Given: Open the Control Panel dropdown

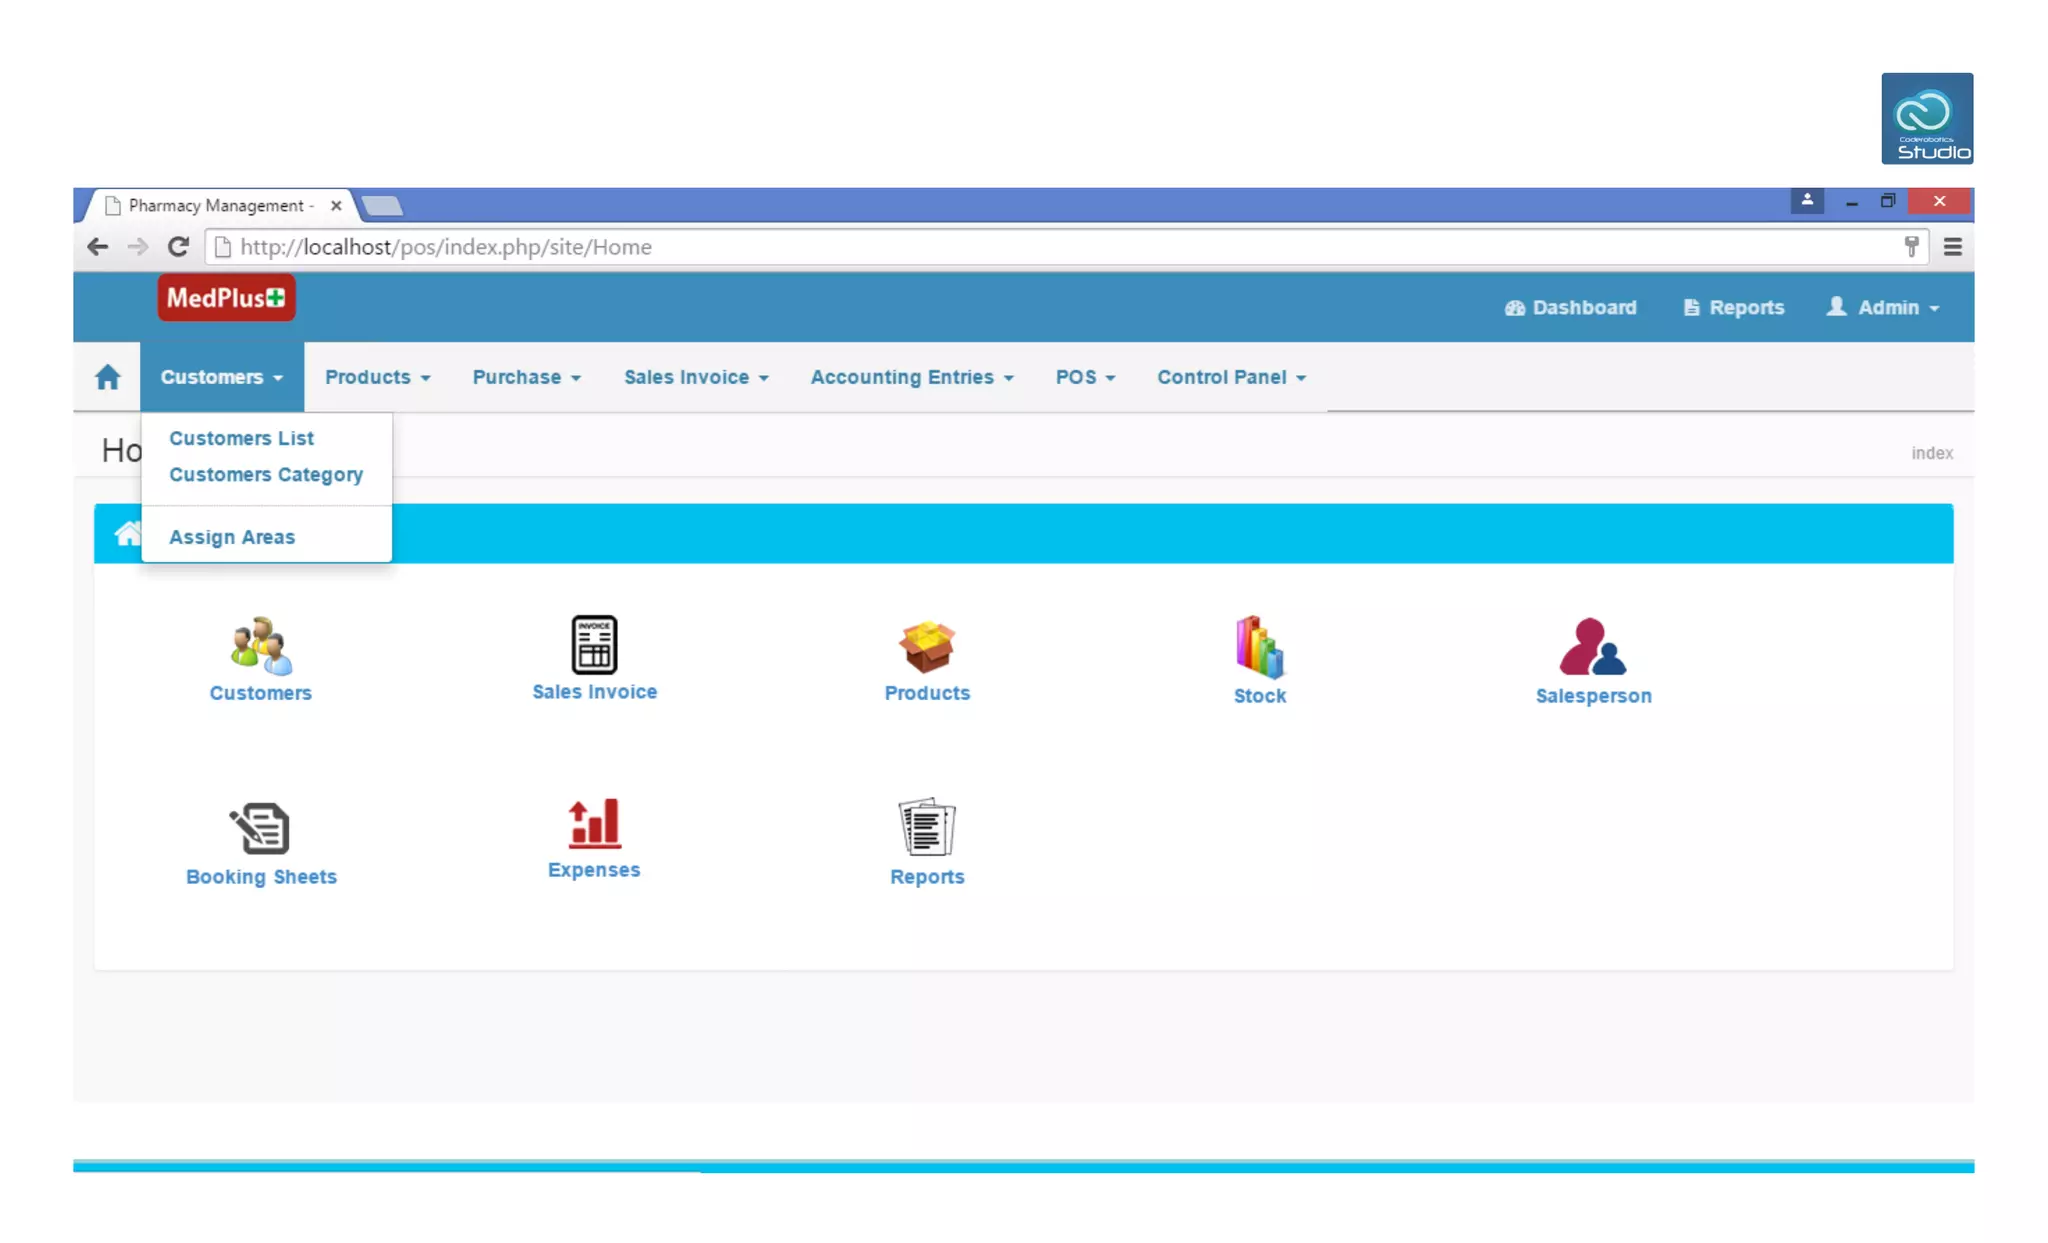Looking at the screenshot, I should pyautogui.click(x=1231, y=377).
